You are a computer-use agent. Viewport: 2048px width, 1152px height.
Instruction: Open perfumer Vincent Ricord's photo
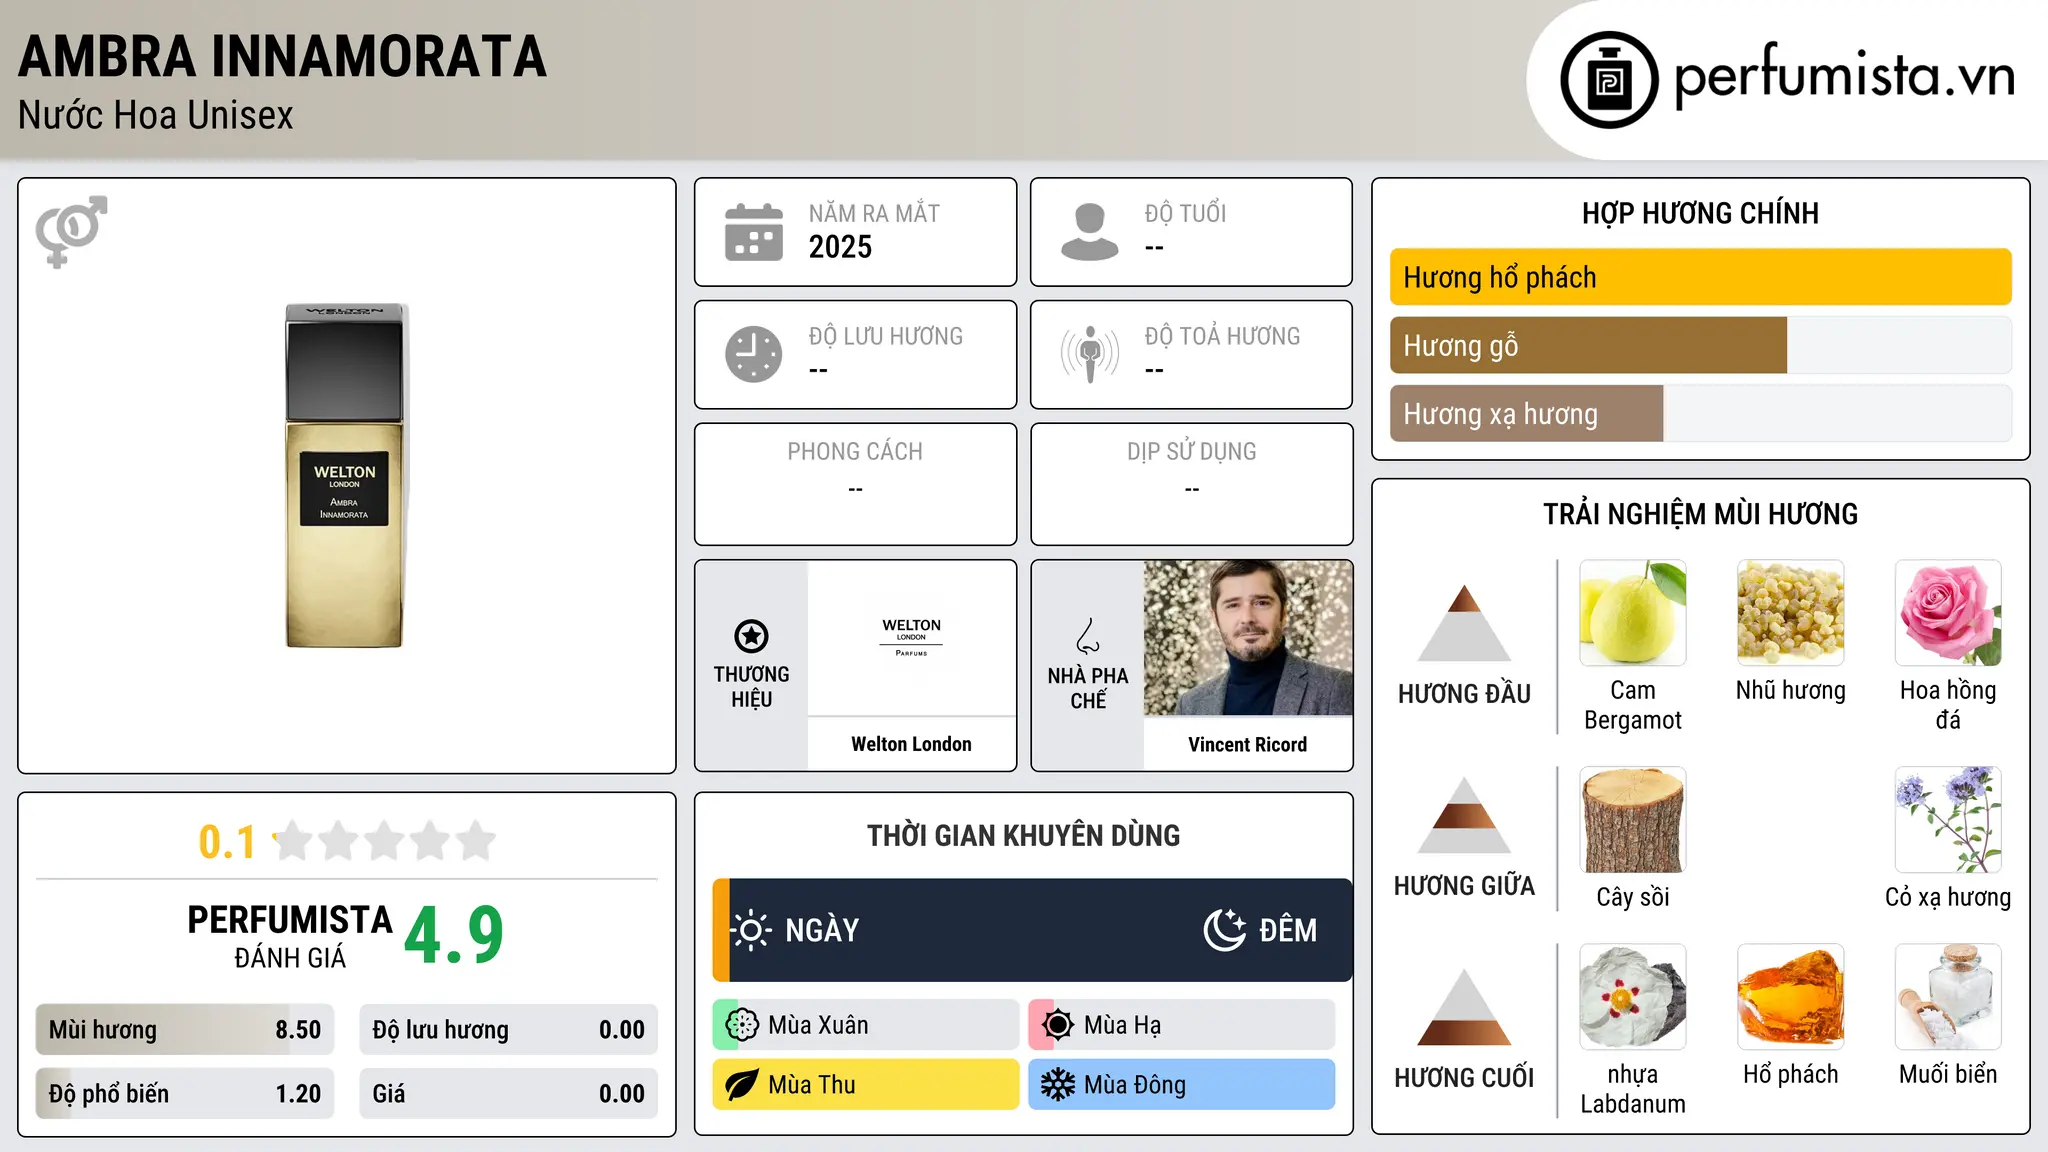pos(1248,638)
